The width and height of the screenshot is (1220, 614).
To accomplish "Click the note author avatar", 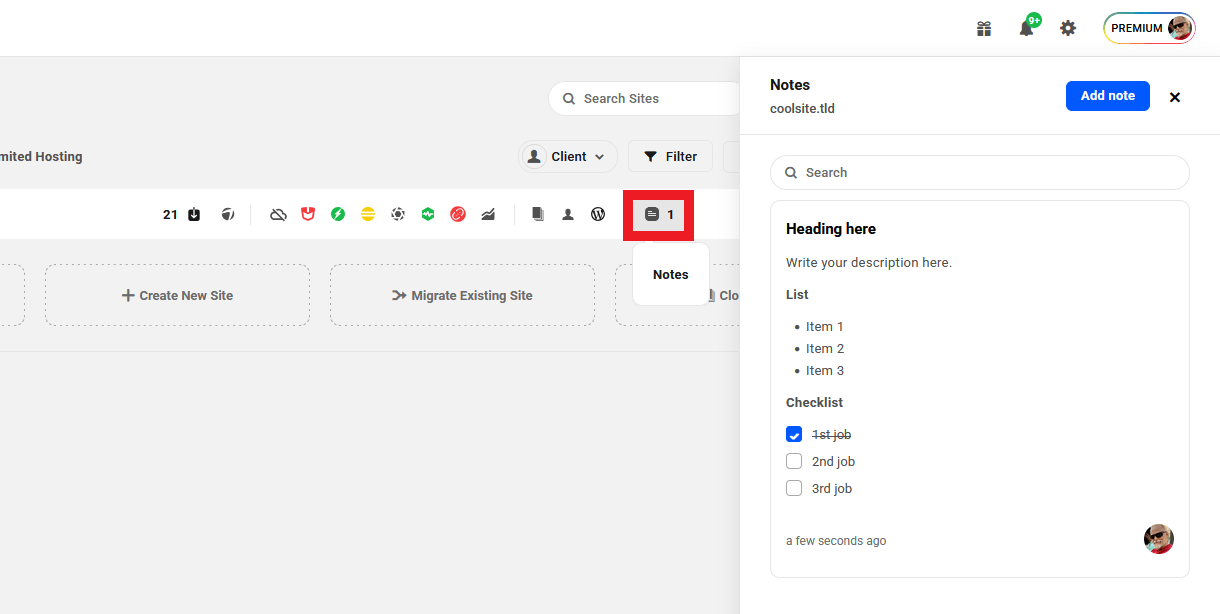I will 1159,539.
